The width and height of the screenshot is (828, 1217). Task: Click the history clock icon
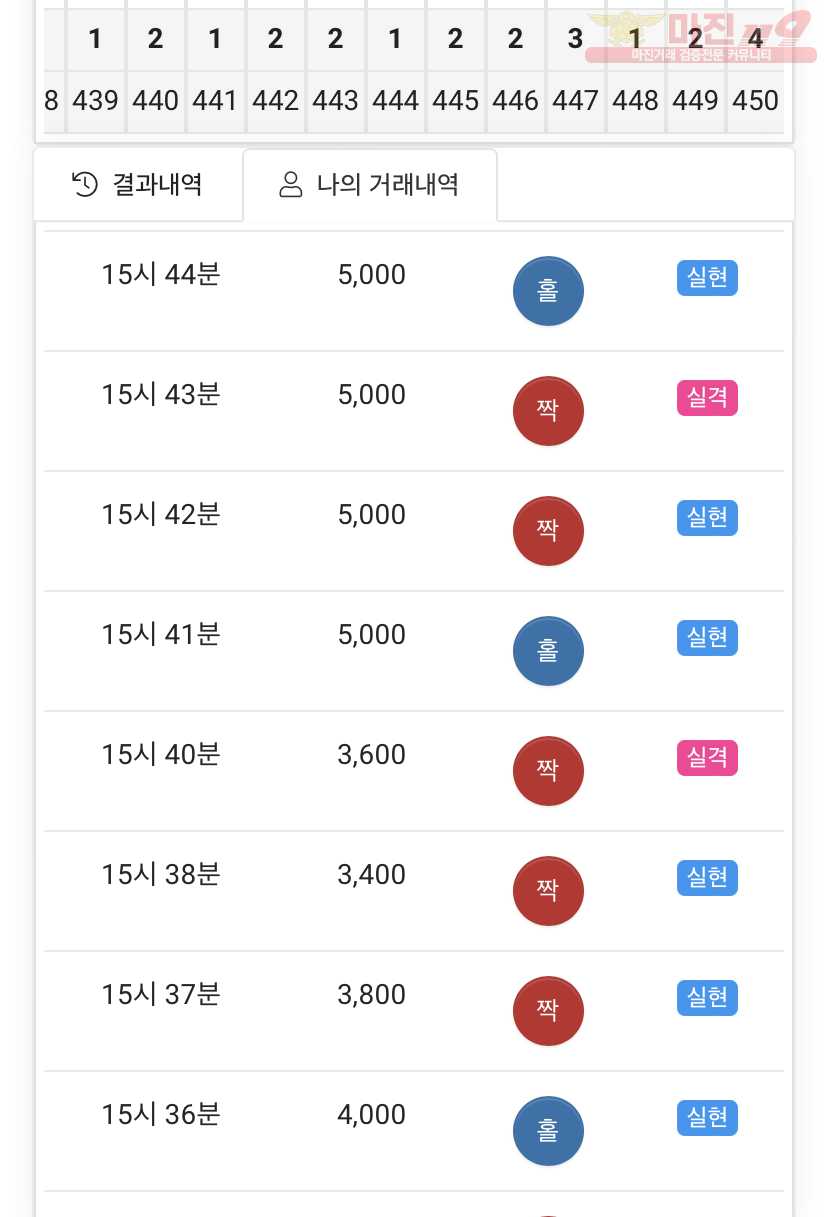(85, 184)
